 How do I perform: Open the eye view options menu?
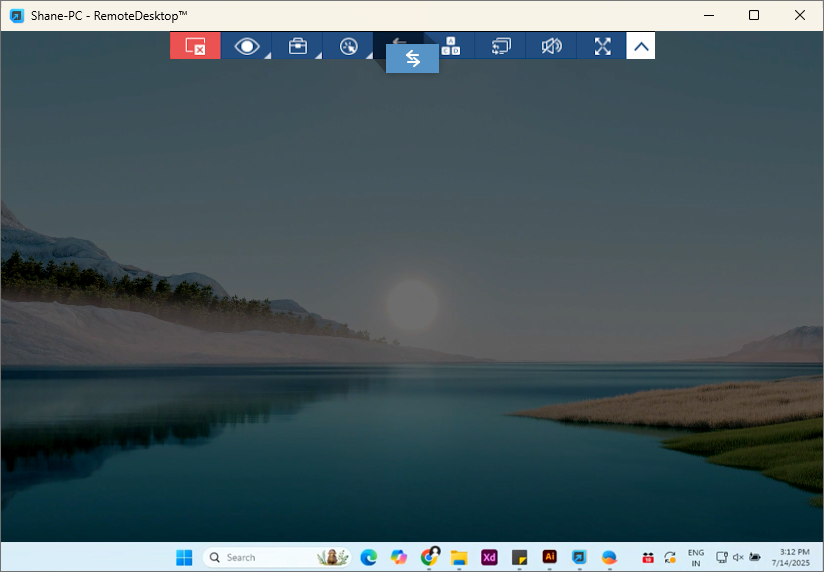tap(247, 46)
